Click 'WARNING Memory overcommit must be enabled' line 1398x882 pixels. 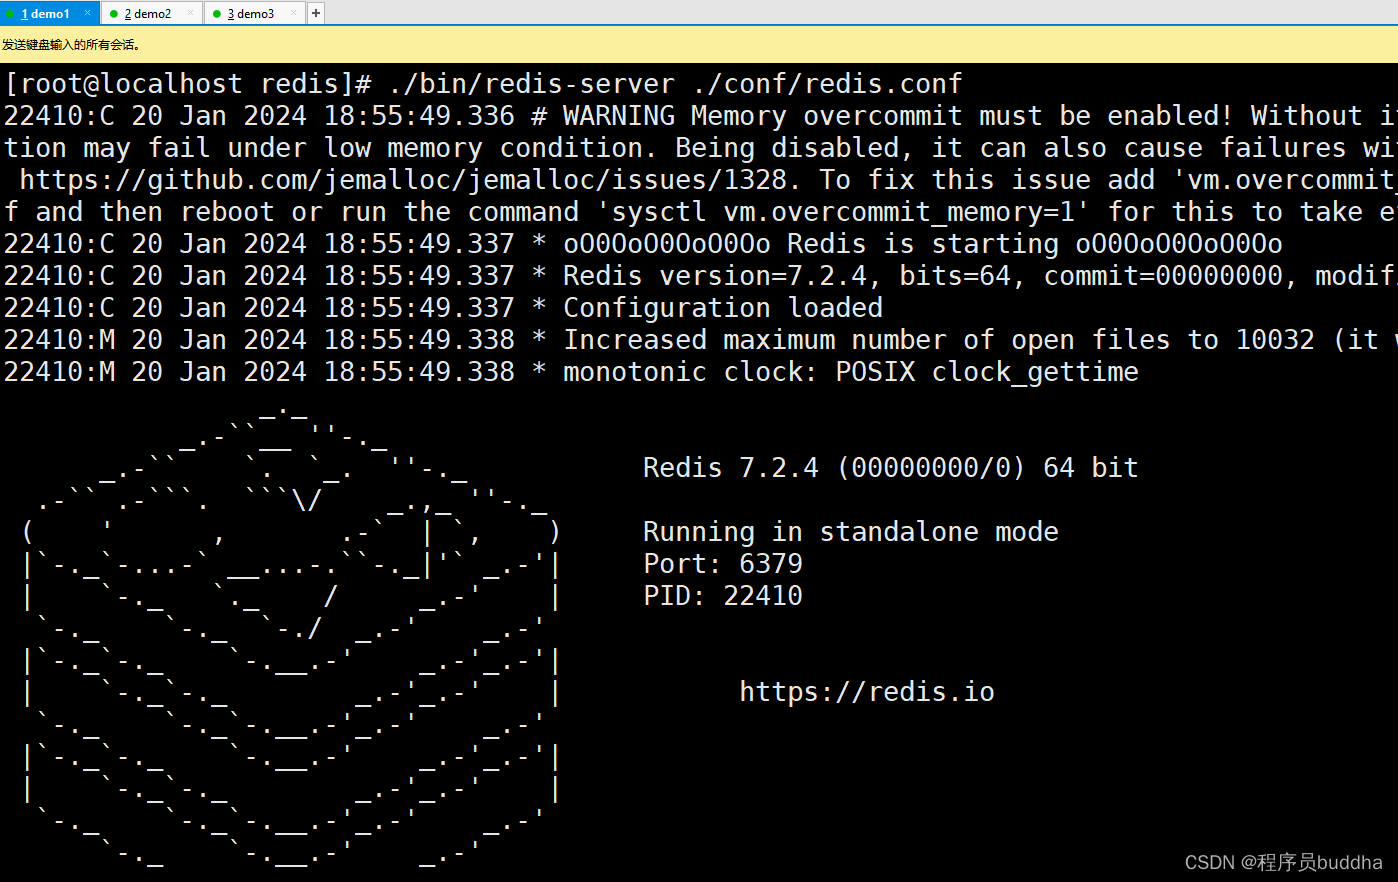[699, 116]
